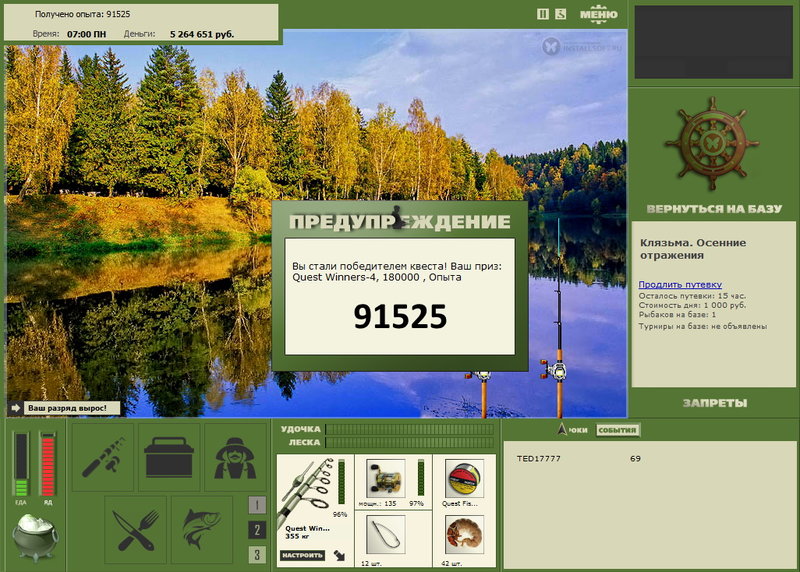
Task: Click the НАСТРОИТЬ tackle setup button
Action: pos(303,555)
